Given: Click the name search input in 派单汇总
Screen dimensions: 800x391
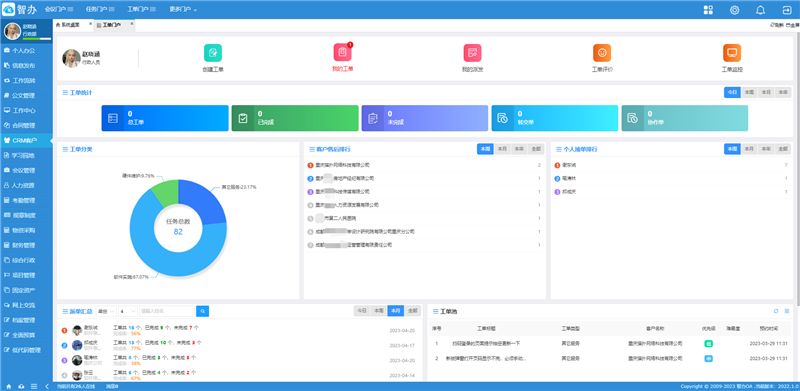Looking at the screenshot, I should click(x=167, y=311).
